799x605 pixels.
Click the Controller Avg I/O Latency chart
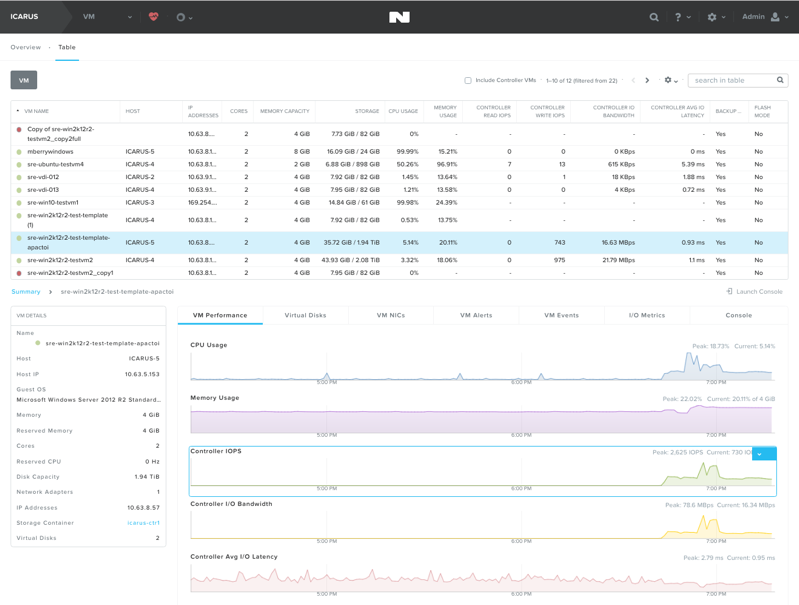(x=482, y=578)
